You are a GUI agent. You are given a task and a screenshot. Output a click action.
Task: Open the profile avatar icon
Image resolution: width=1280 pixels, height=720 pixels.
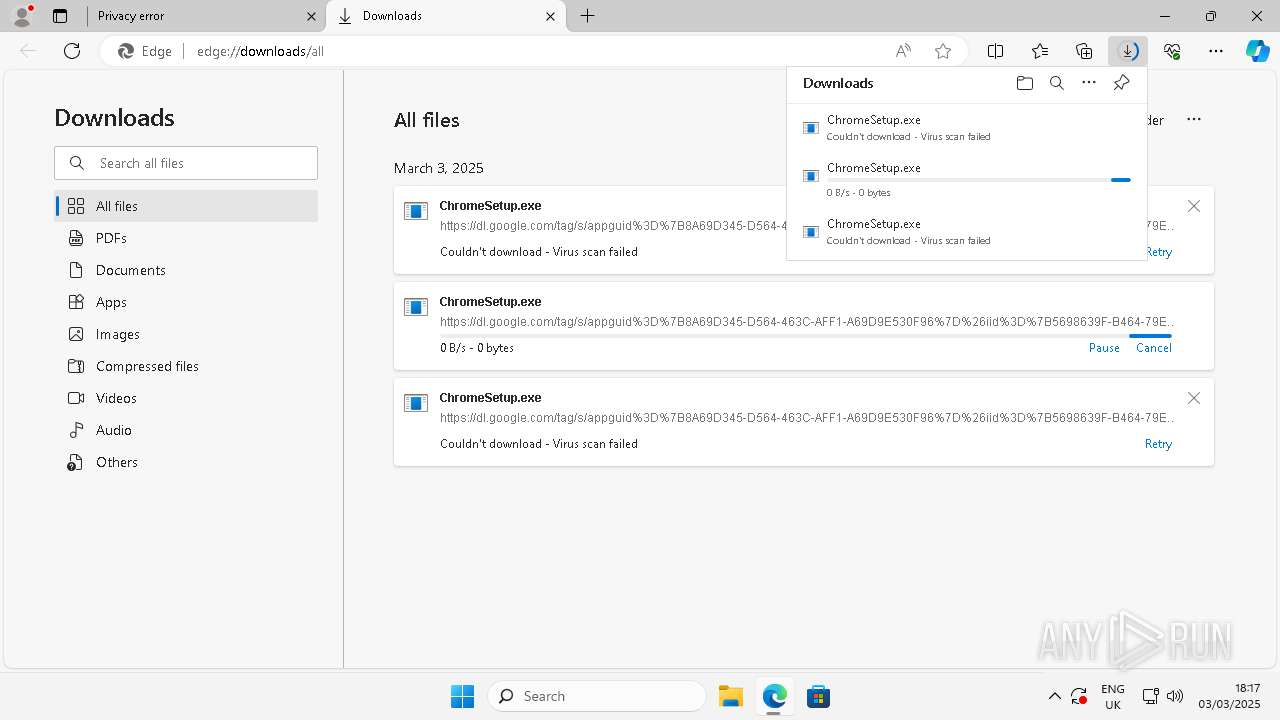[x=22, y=16]
